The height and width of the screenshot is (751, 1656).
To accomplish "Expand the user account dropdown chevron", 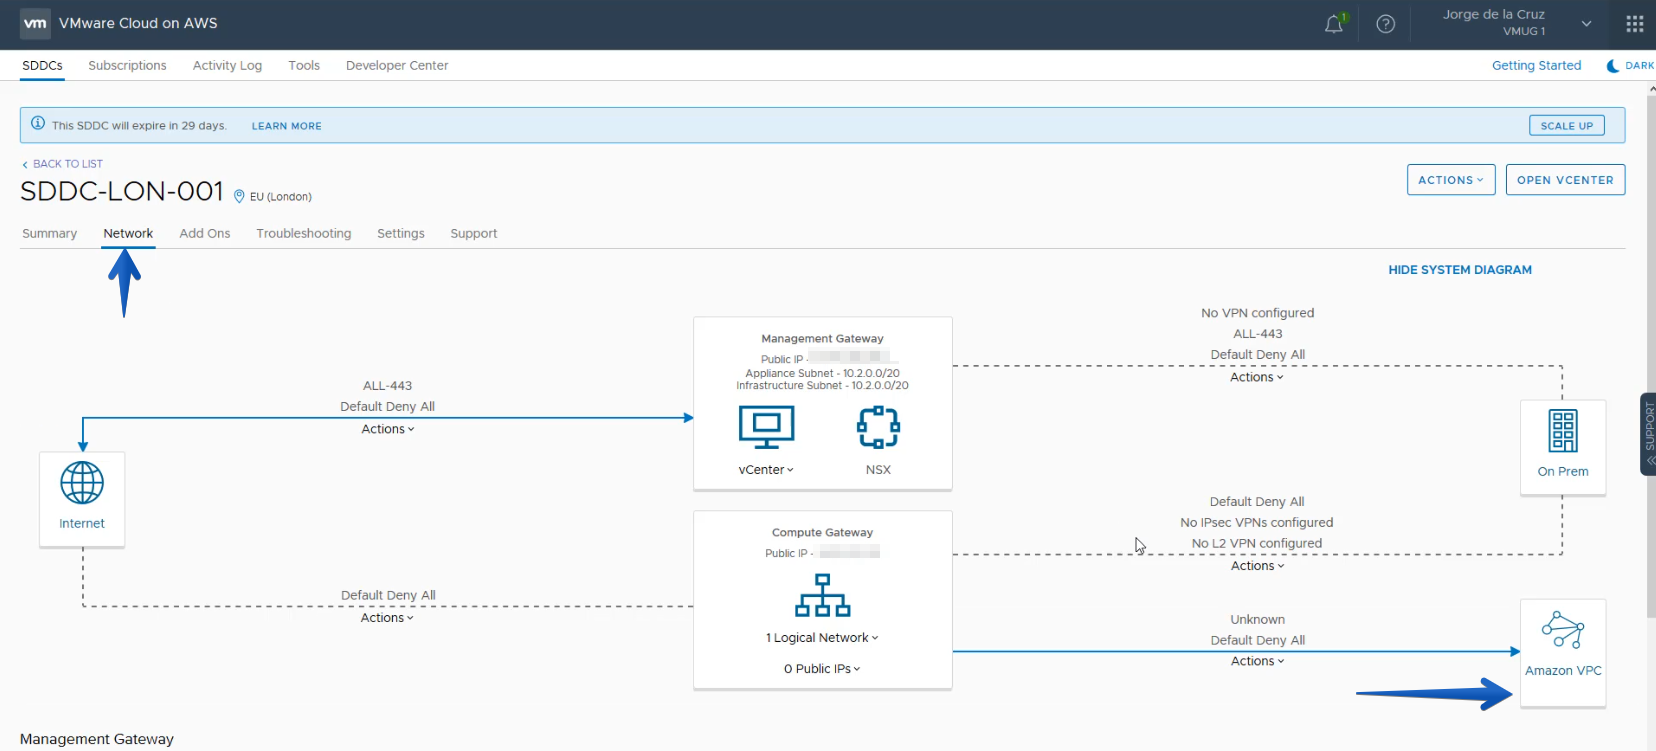I will point(1586,24).
